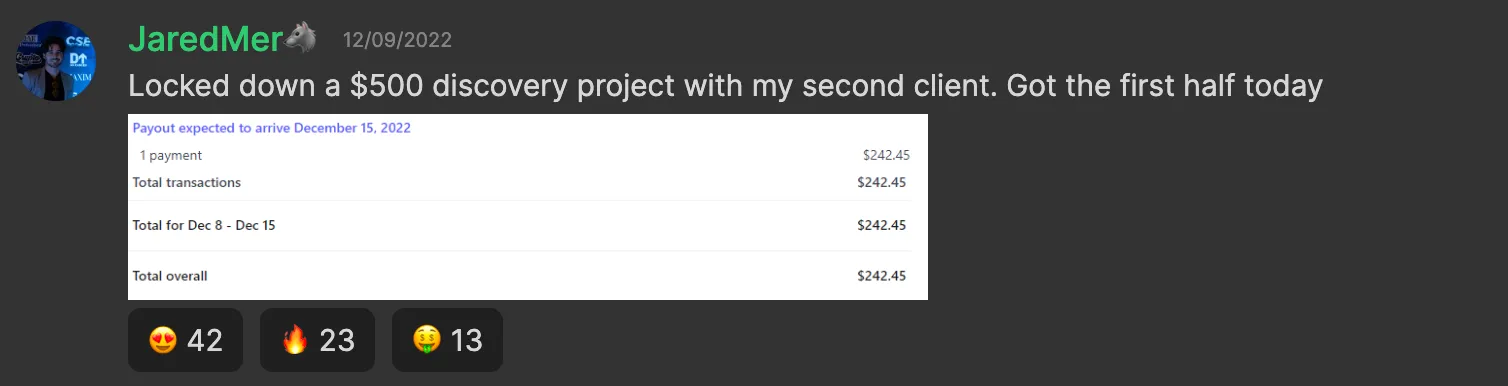1508x386 pixels.
Task: Toggle the heart-eyes emoji reaction
Action: pos(185,340)
